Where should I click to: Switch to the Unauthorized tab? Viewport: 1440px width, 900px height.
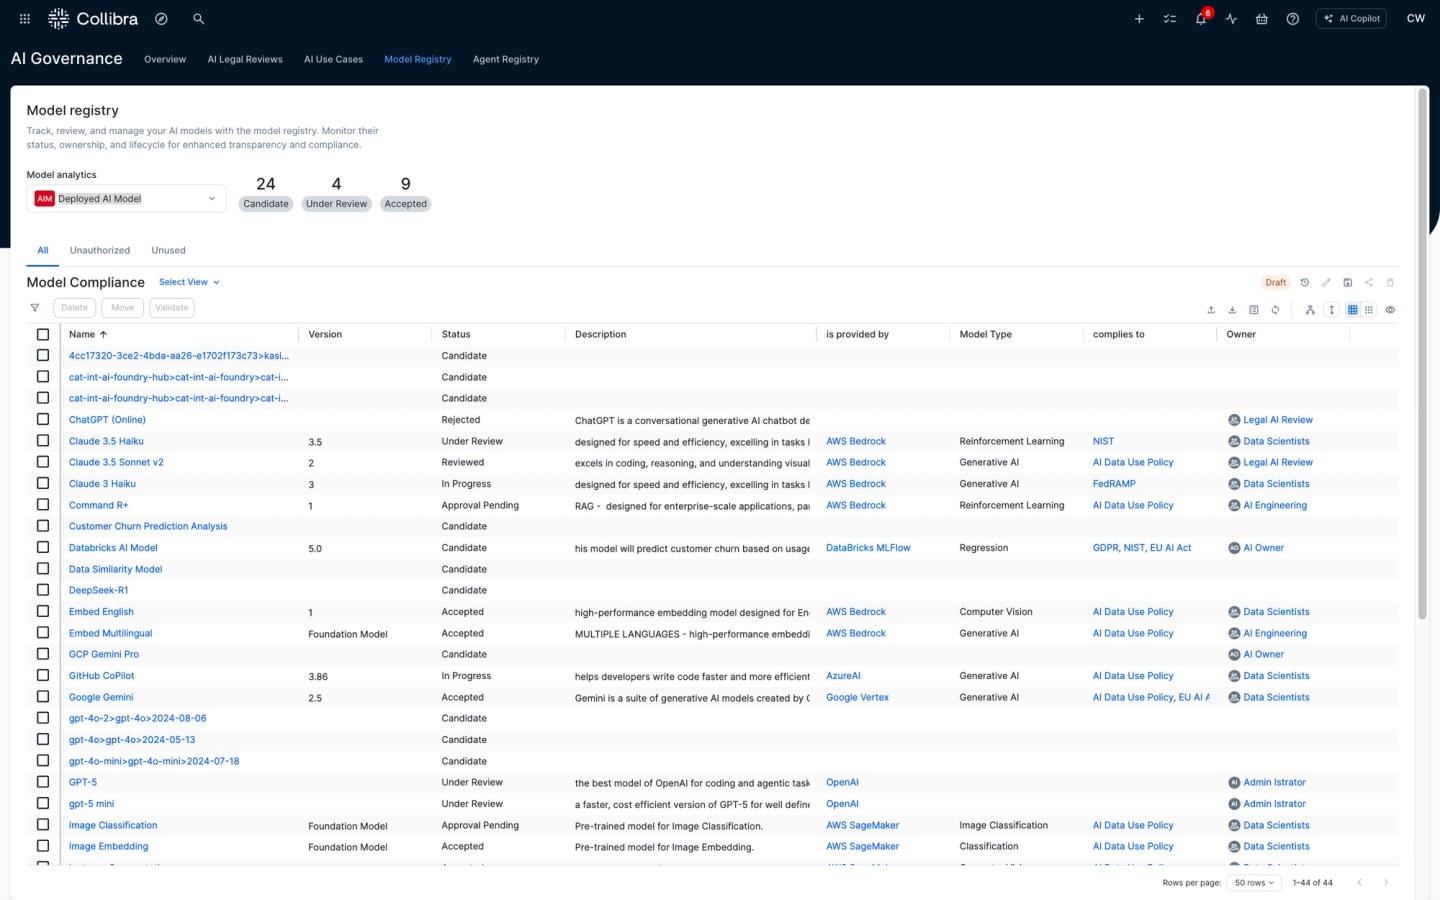coord(100,250)
